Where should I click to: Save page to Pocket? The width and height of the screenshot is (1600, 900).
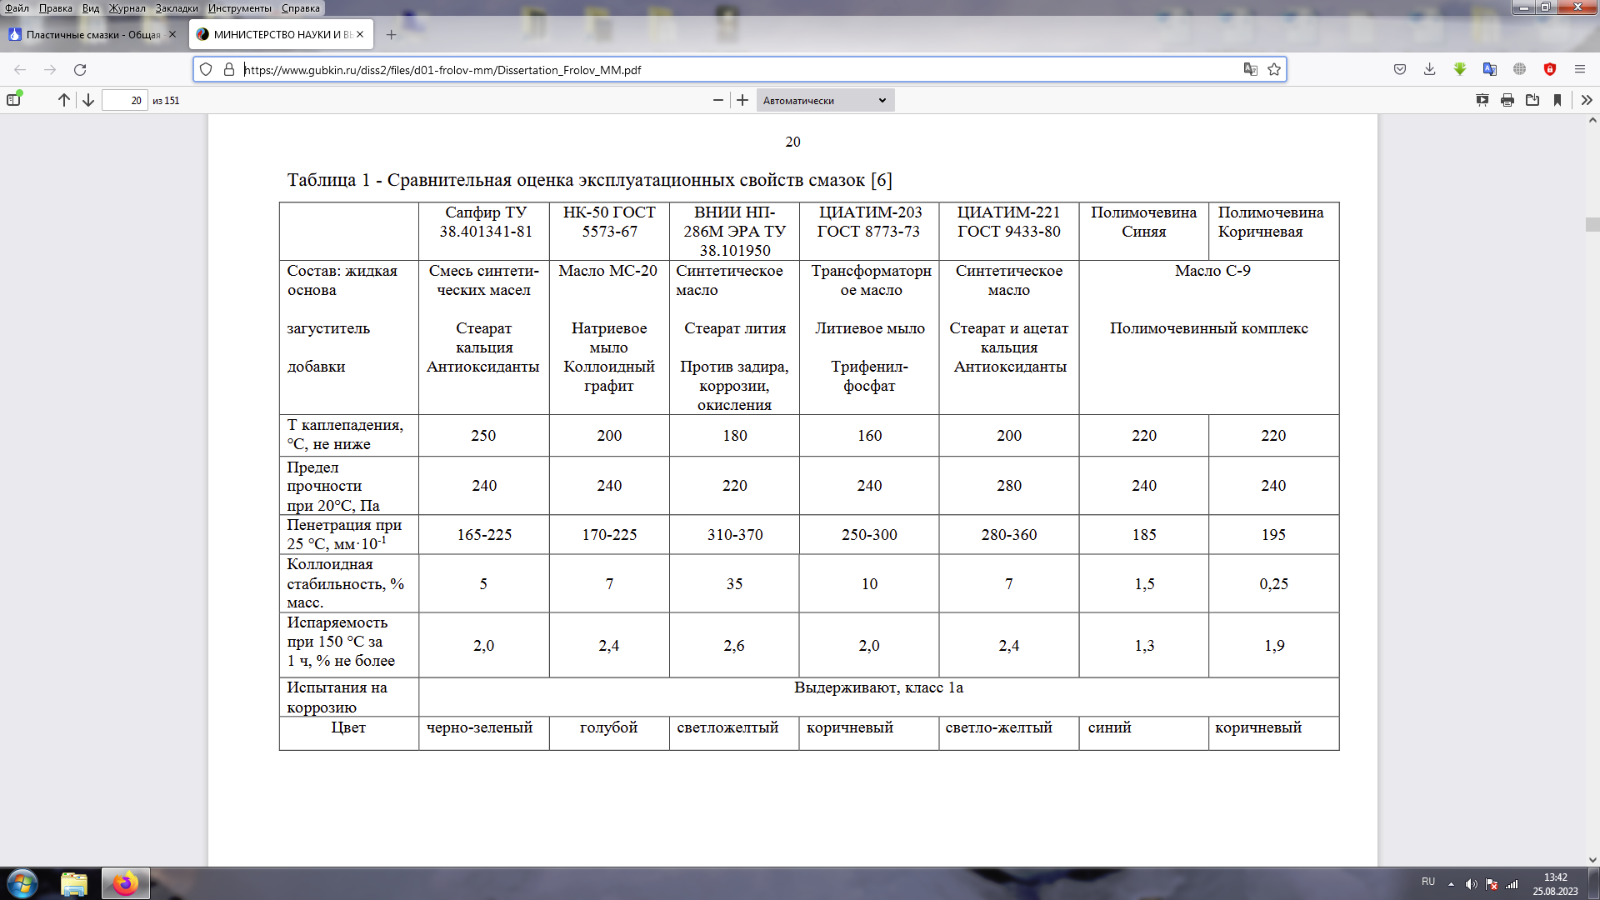(x=1400, y=69)
